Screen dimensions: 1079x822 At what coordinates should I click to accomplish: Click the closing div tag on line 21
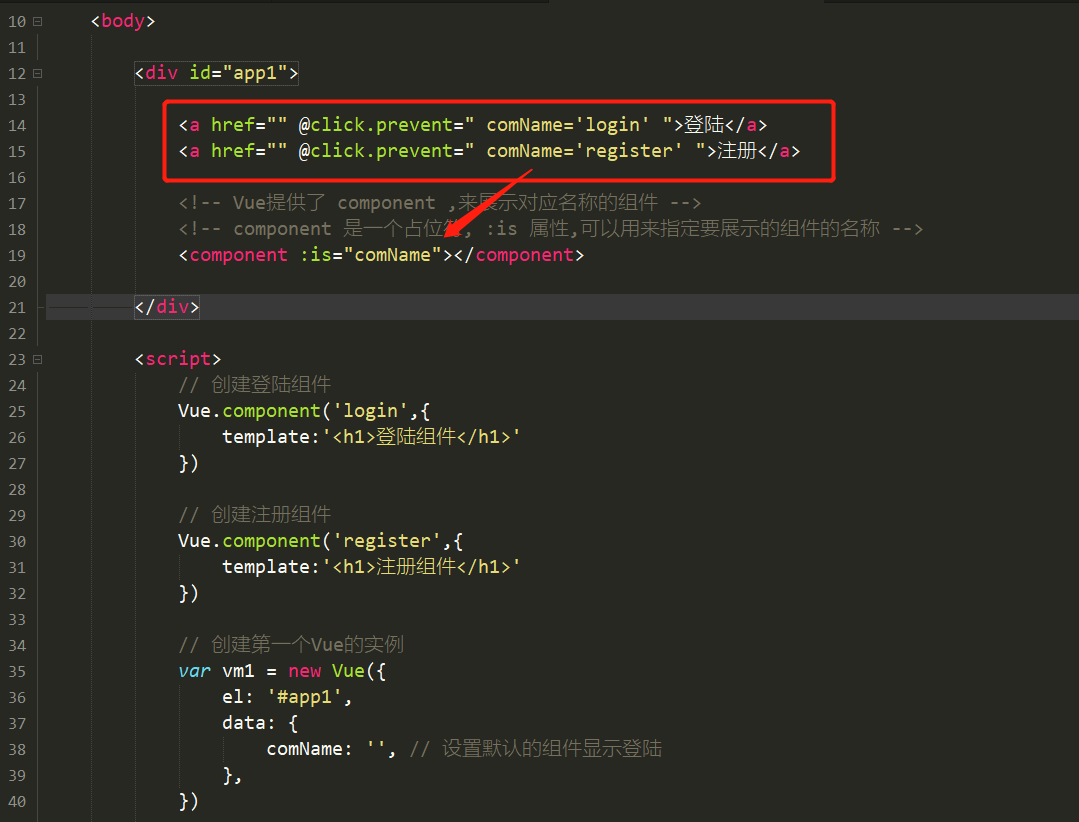(x=167, y=307)
